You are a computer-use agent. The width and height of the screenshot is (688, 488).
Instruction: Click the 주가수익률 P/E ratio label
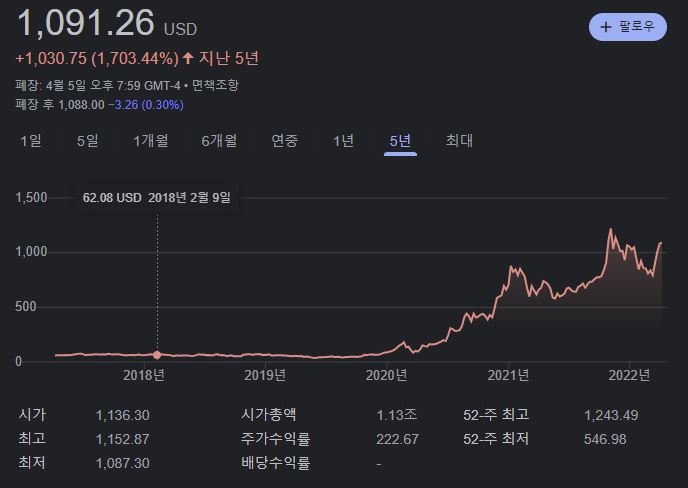[x=275, y=439]
